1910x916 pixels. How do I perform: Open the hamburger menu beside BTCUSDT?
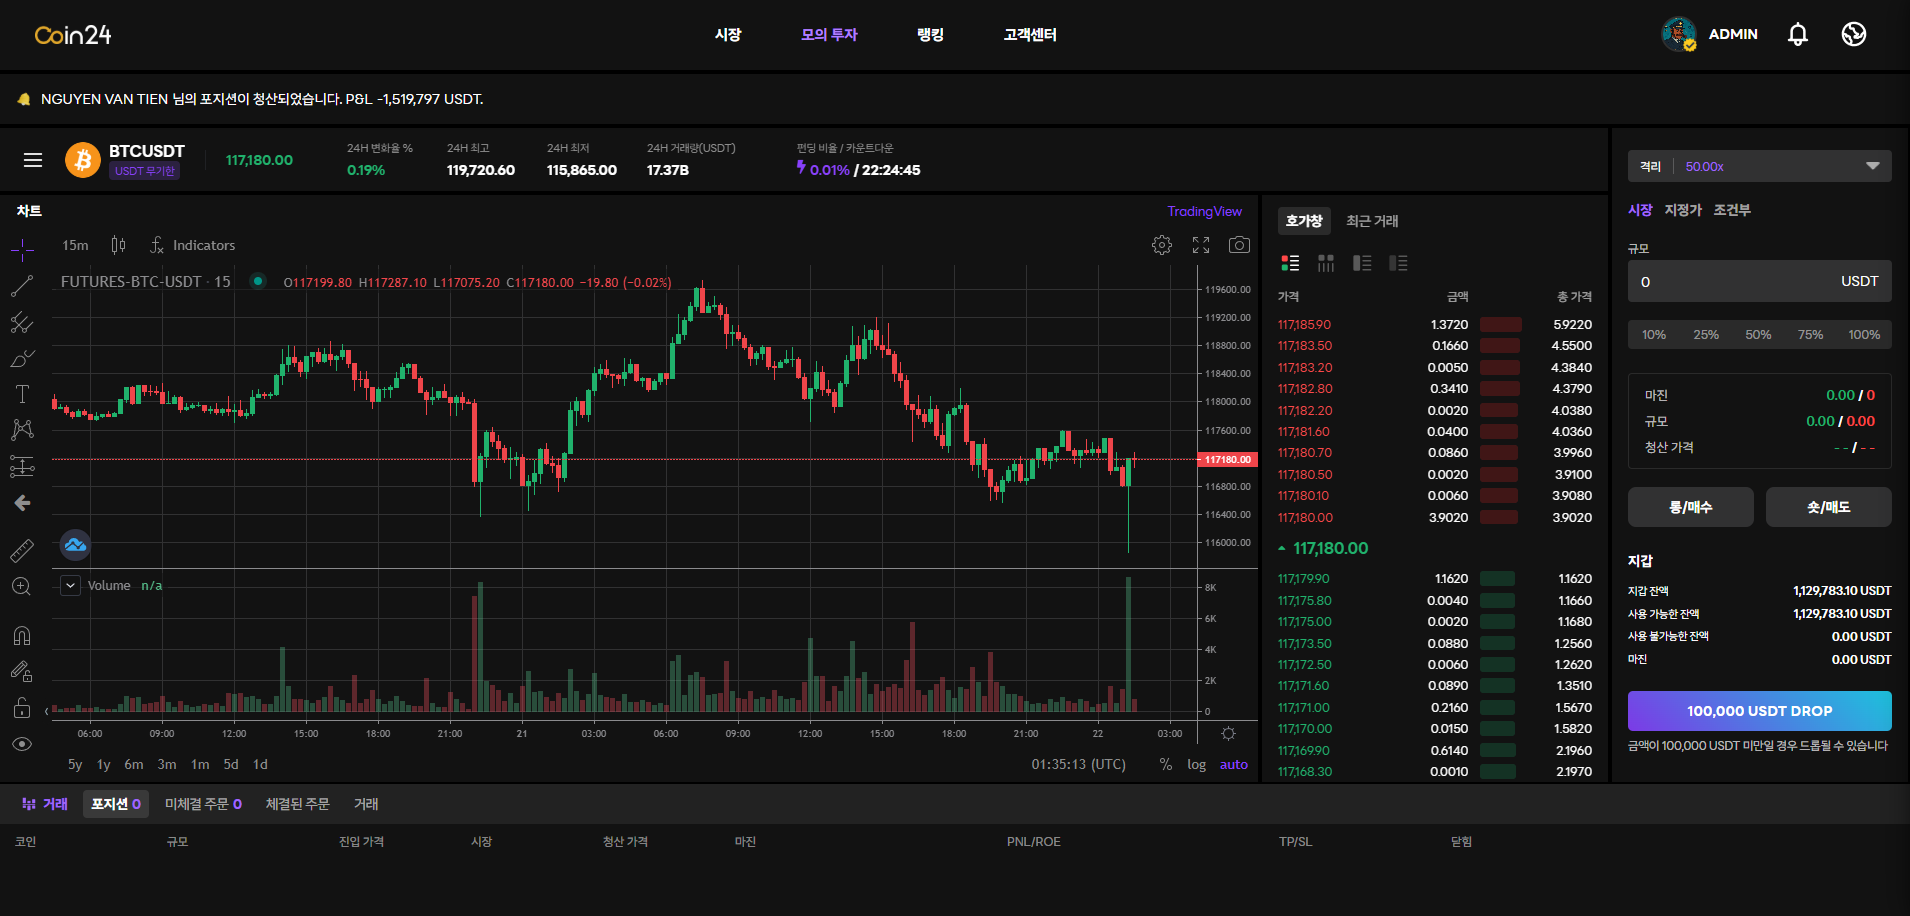click(x=33, y=160)
